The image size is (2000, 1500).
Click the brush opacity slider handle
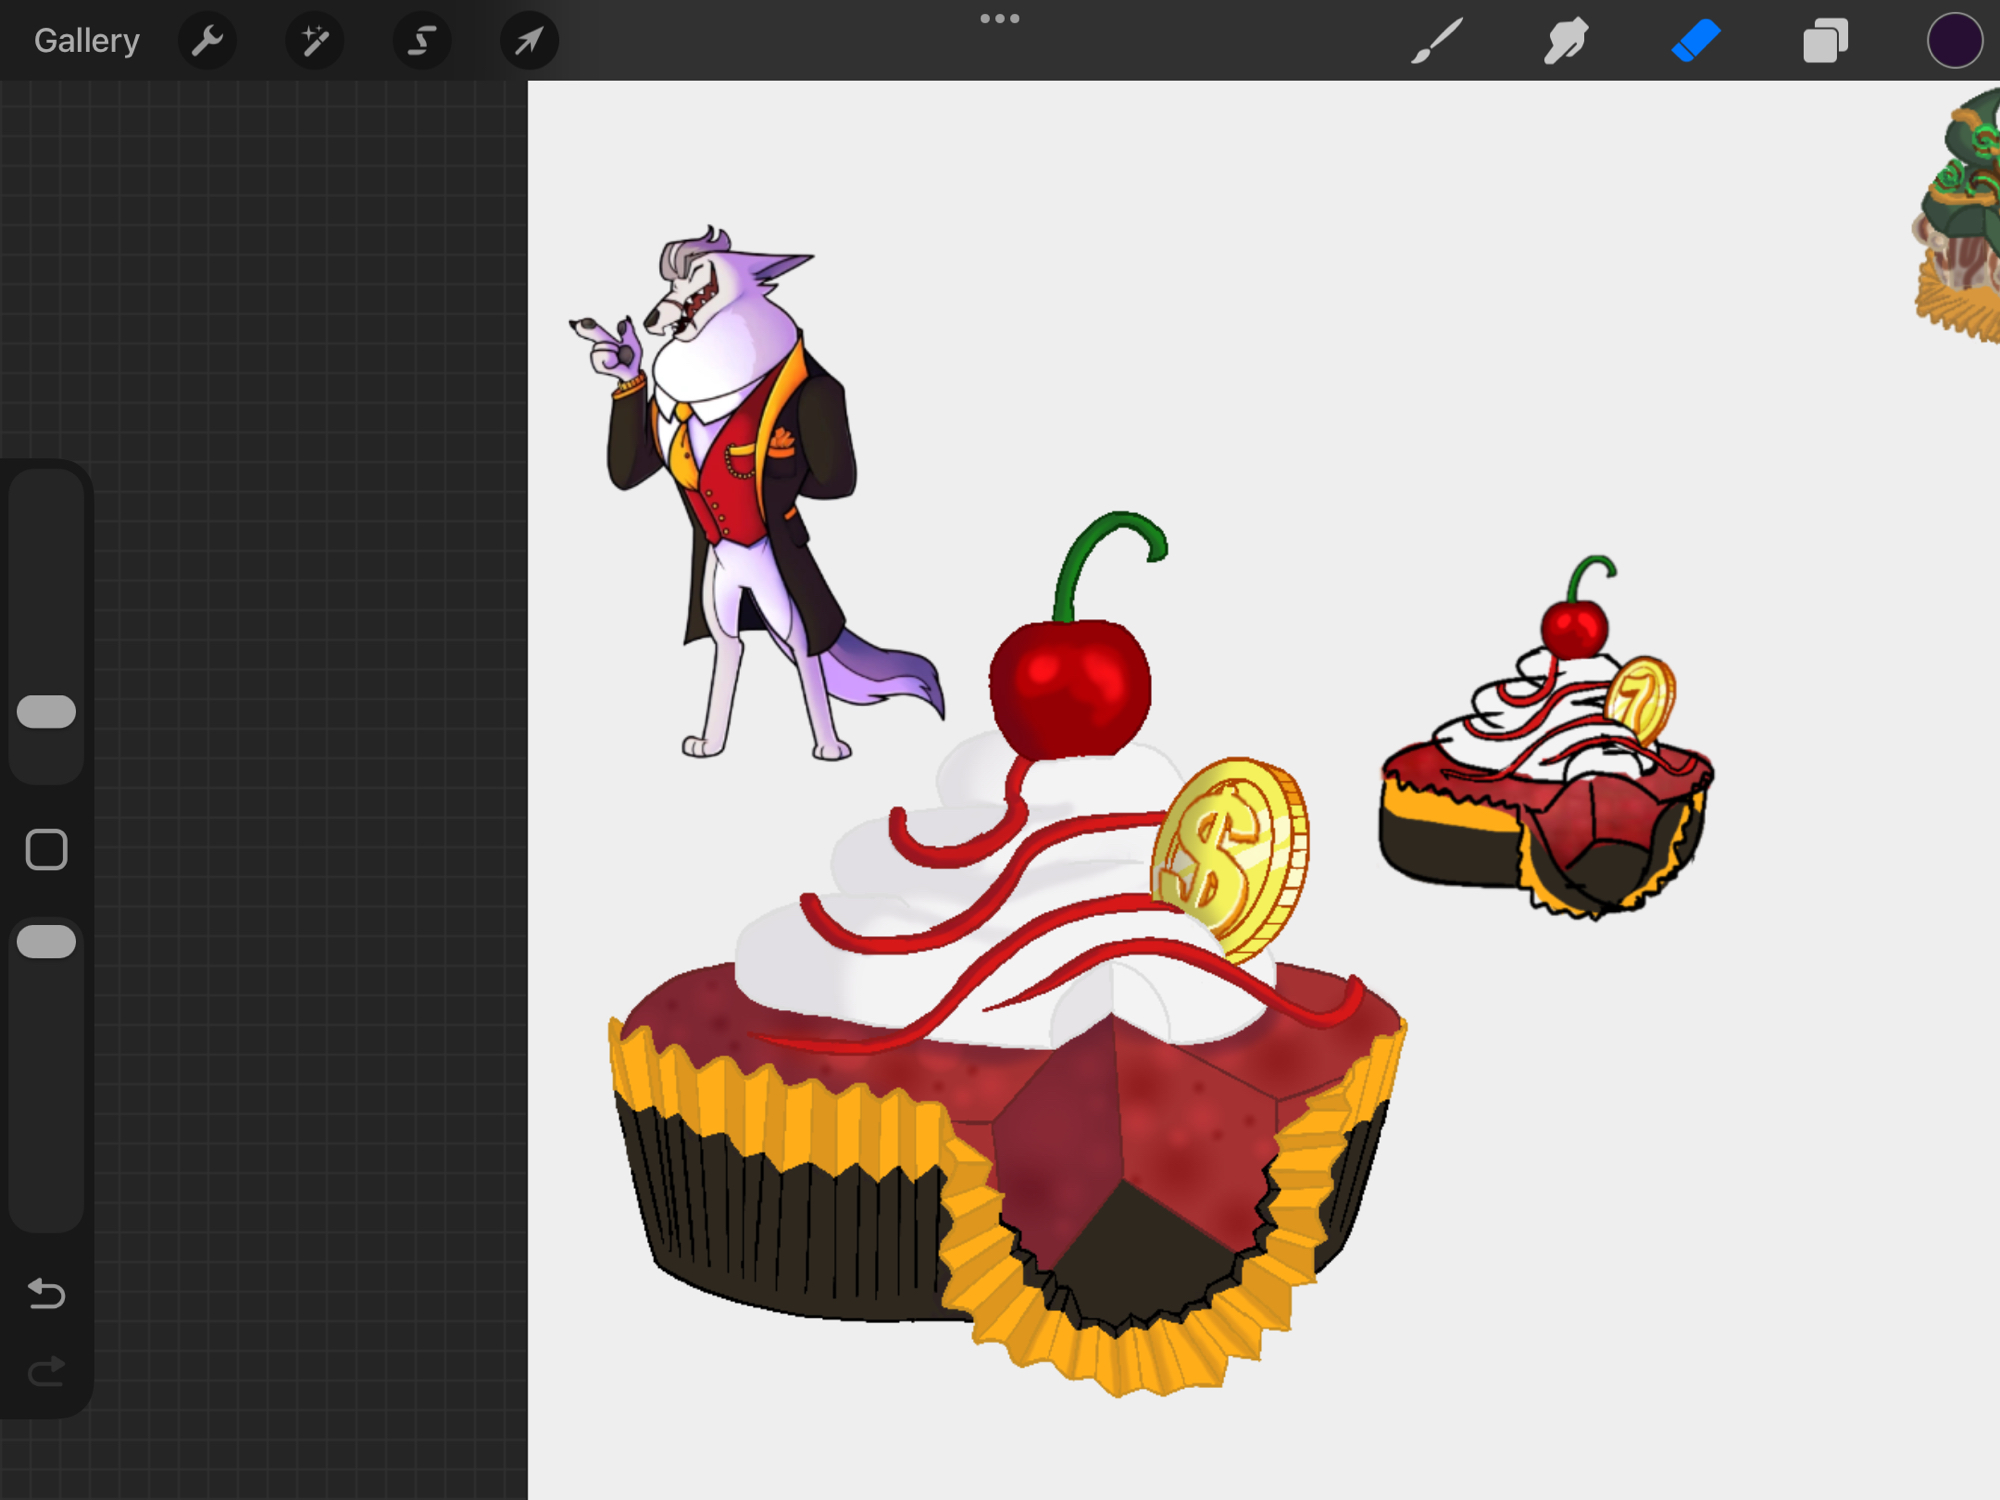(47, 941)
